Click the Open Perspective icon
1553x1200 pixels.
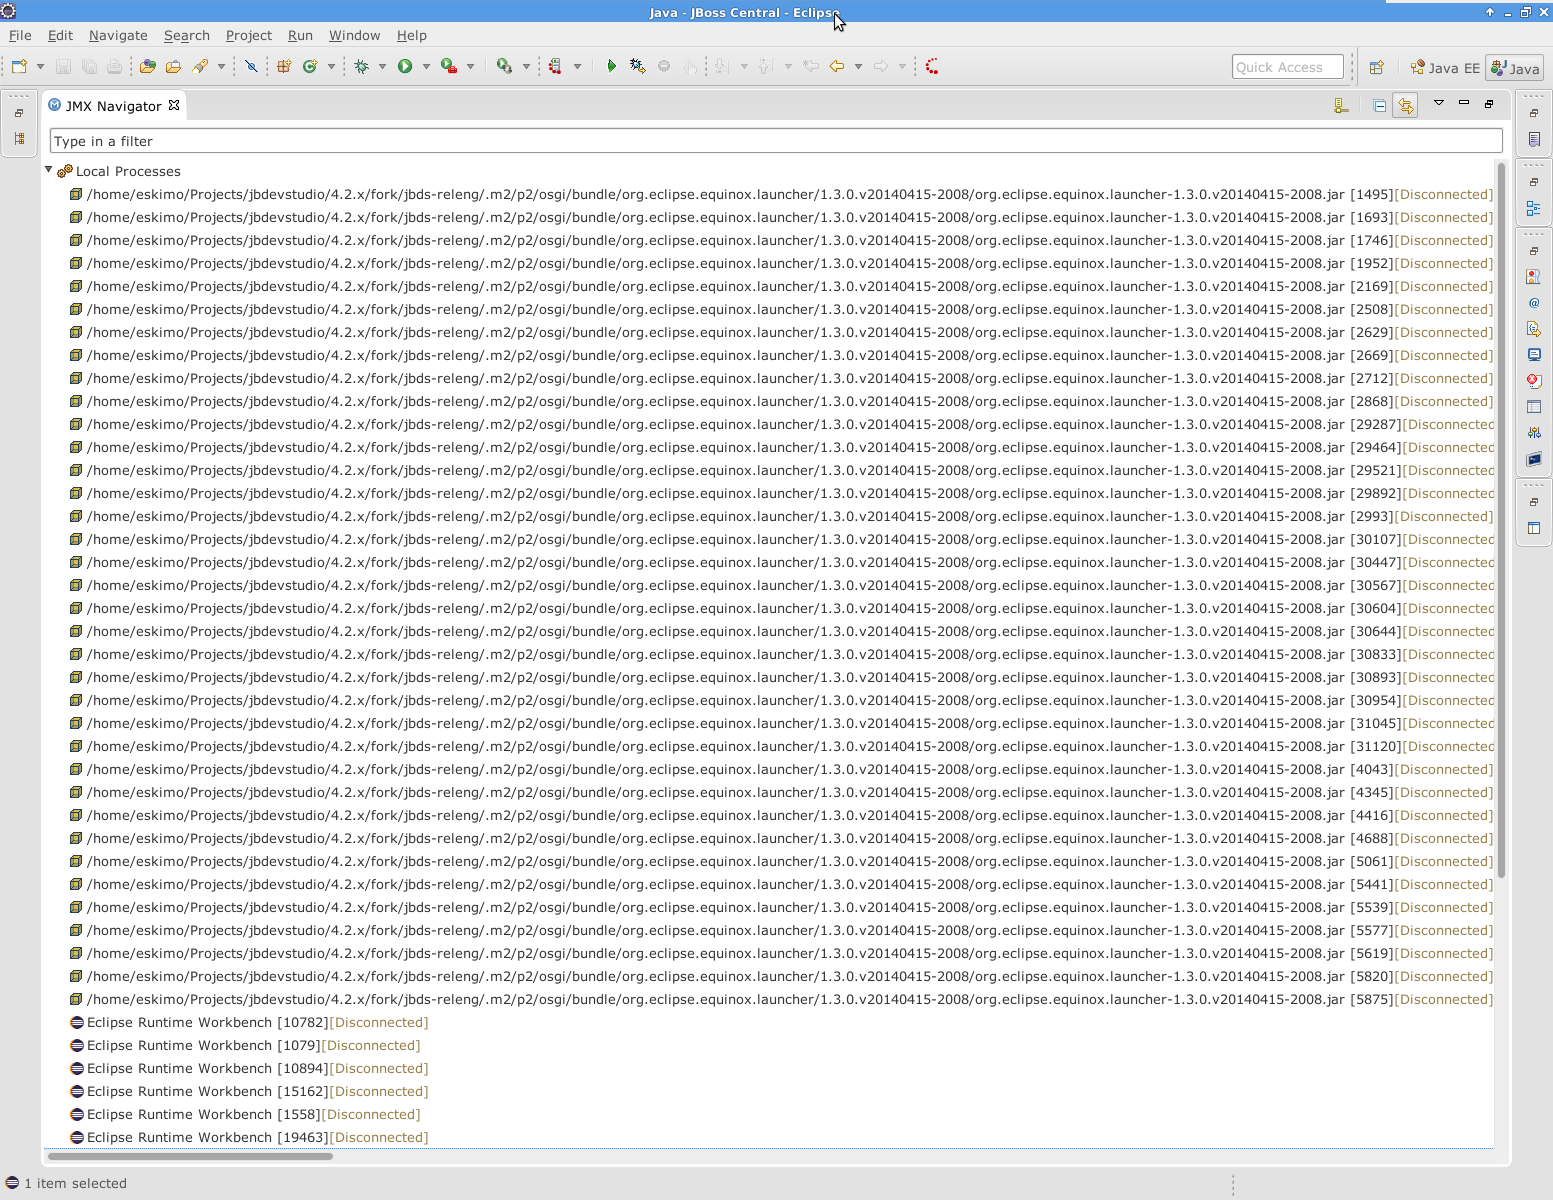coord(1377,67)
